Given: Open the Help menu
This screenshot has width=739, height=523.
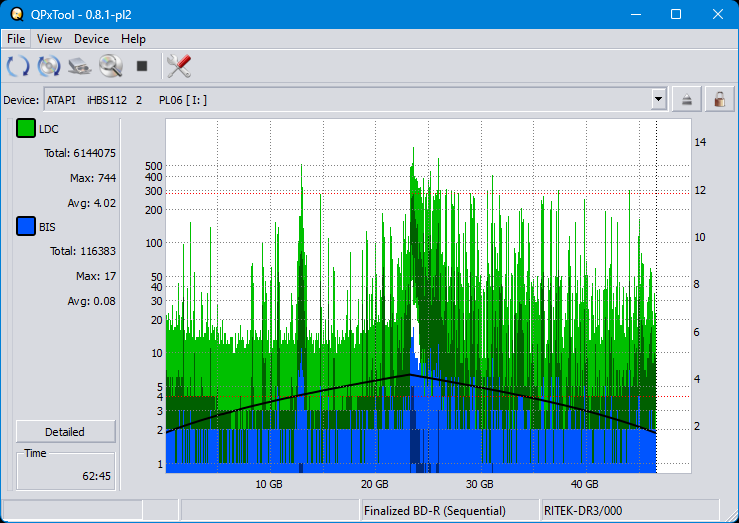Looking at the screenshot, I should (x=133, y=39).
